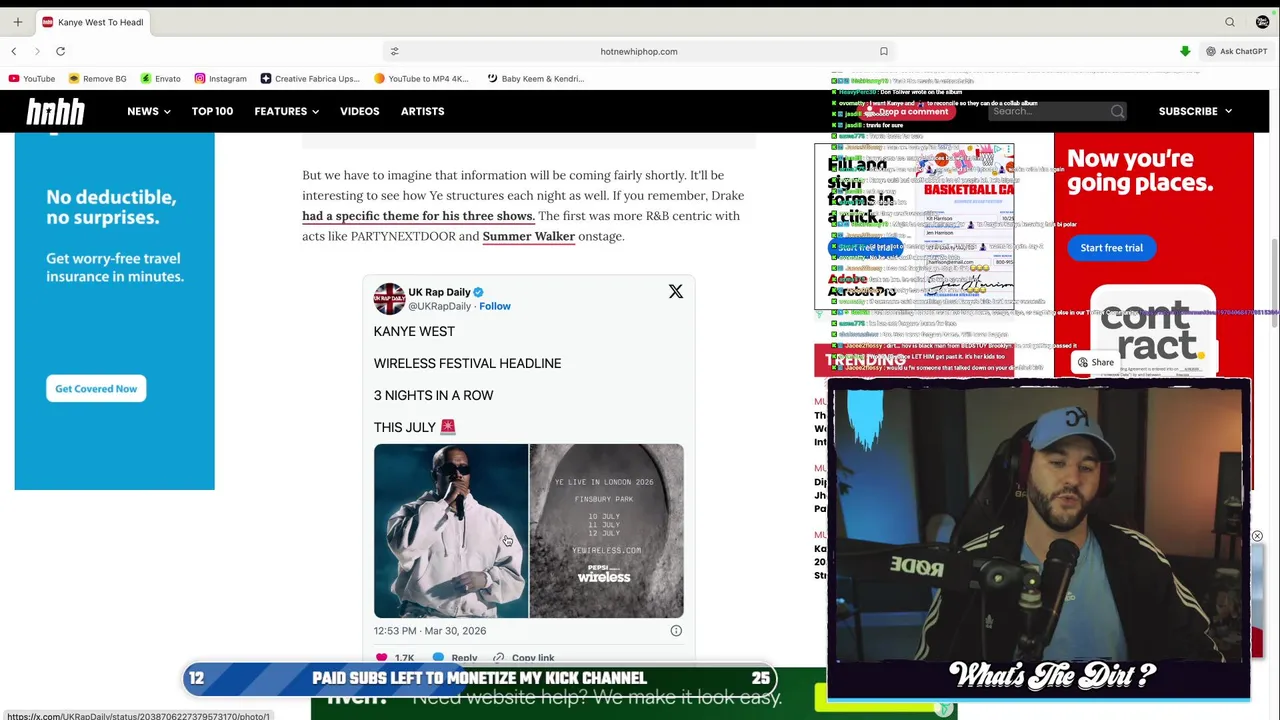1280x720 pixels.
Task: Expand the FEATURES dropdown menu
Action: [x=286, y=111]
